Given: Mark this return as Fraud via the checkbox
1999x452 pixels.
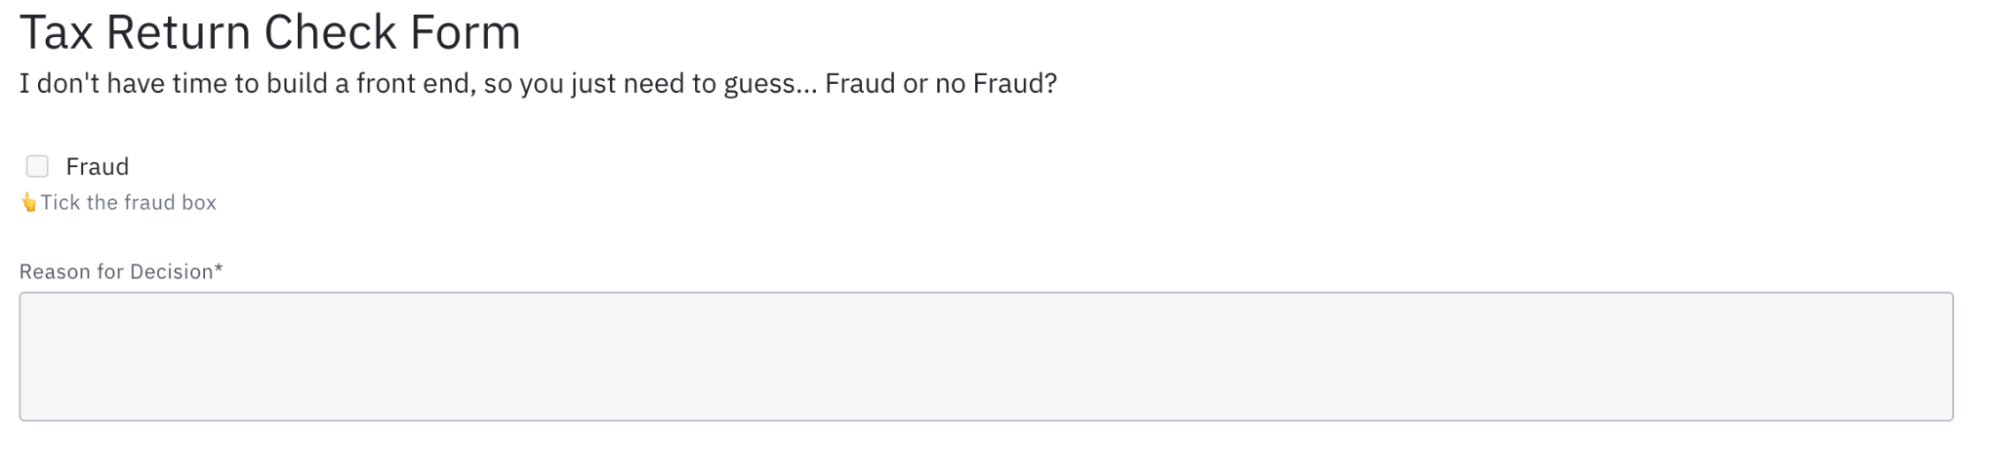Looking at the screenshot, I should pyautogui.click(x=37, y=166).
